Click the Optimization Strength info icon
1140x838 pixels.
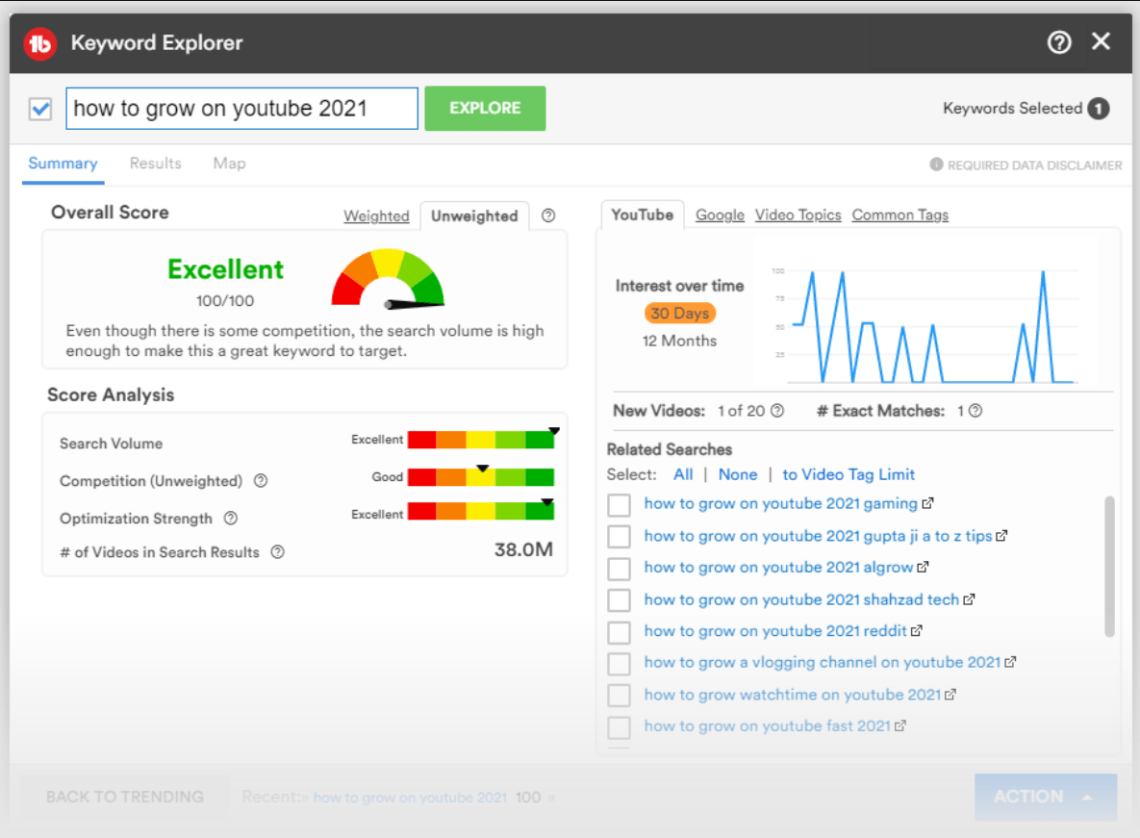(232, 519)
